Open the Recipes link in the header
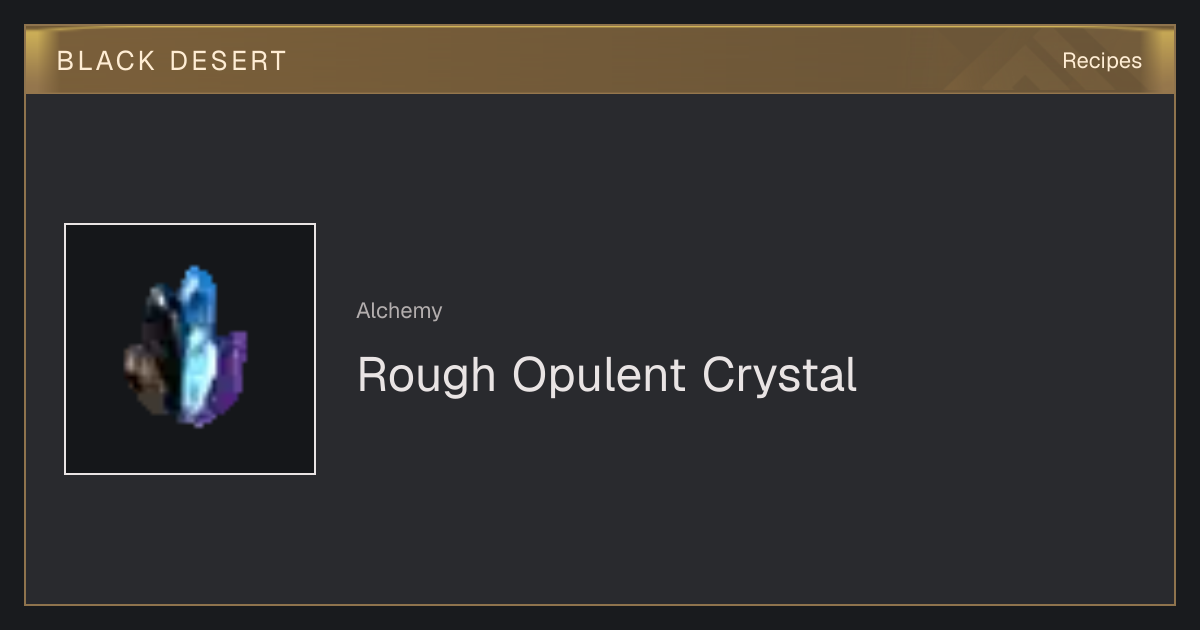 click(1102, 60)
